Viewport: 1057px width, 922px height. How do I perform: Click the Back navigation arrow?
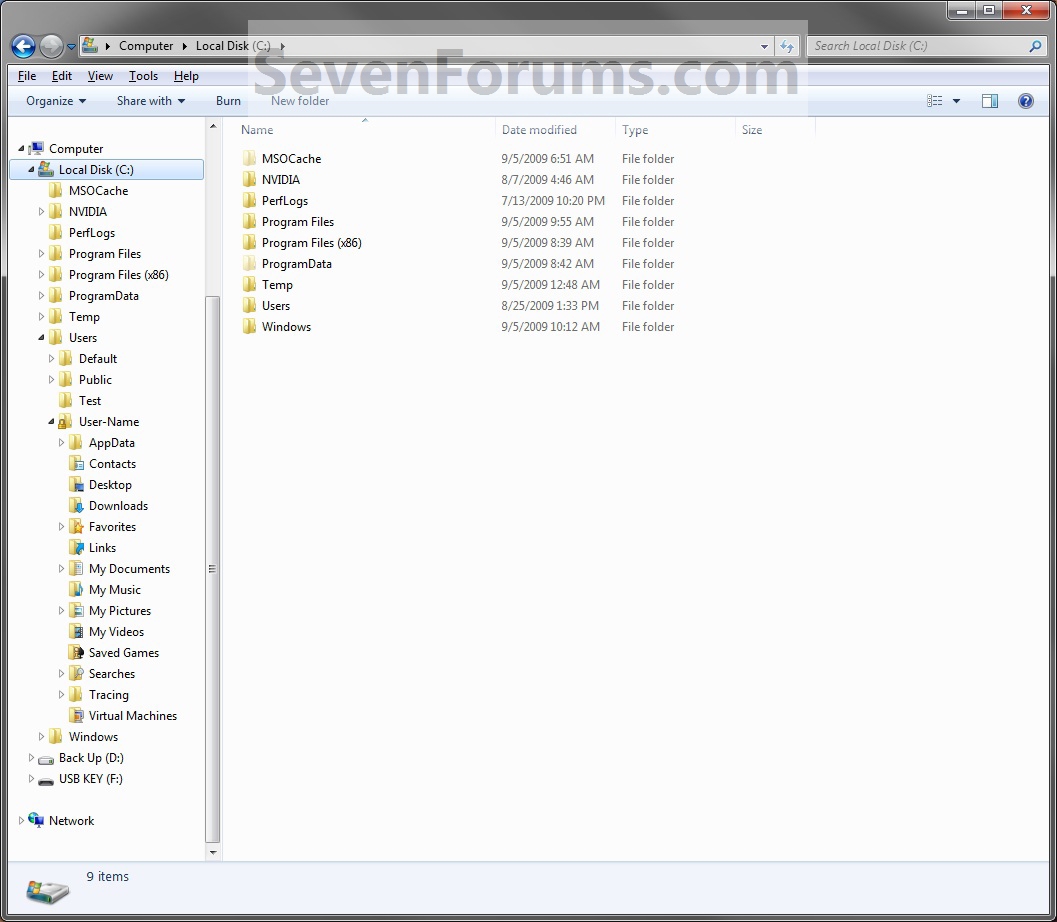(22, 46)
